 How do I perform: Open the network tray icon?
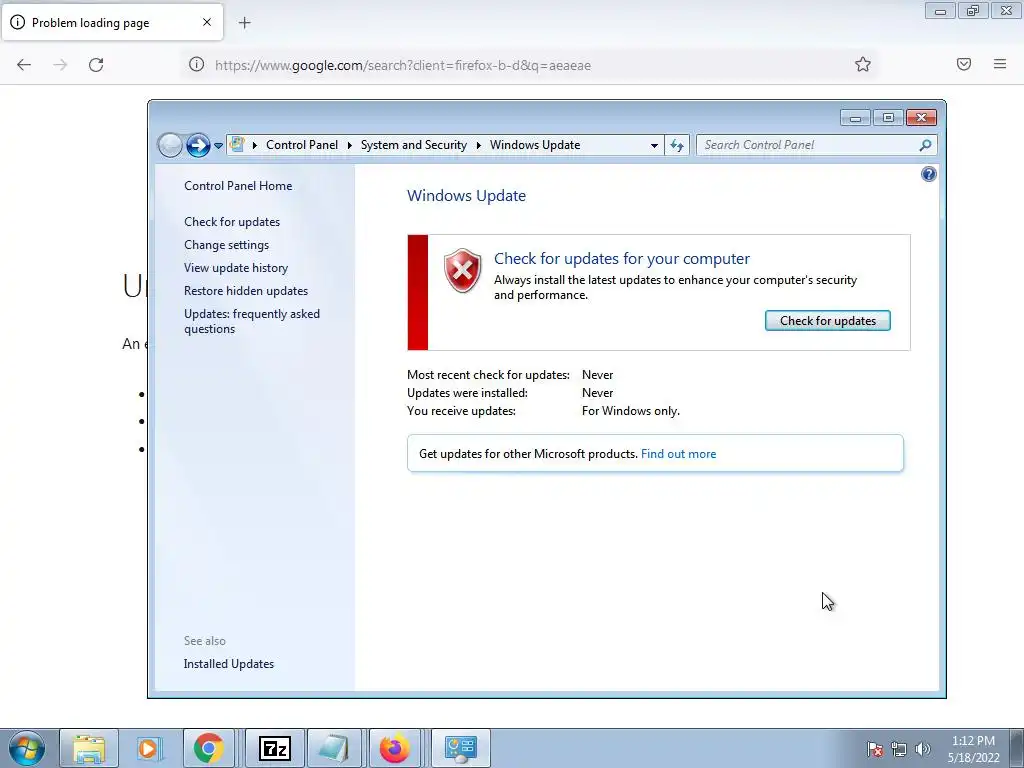tap(899, 749)
